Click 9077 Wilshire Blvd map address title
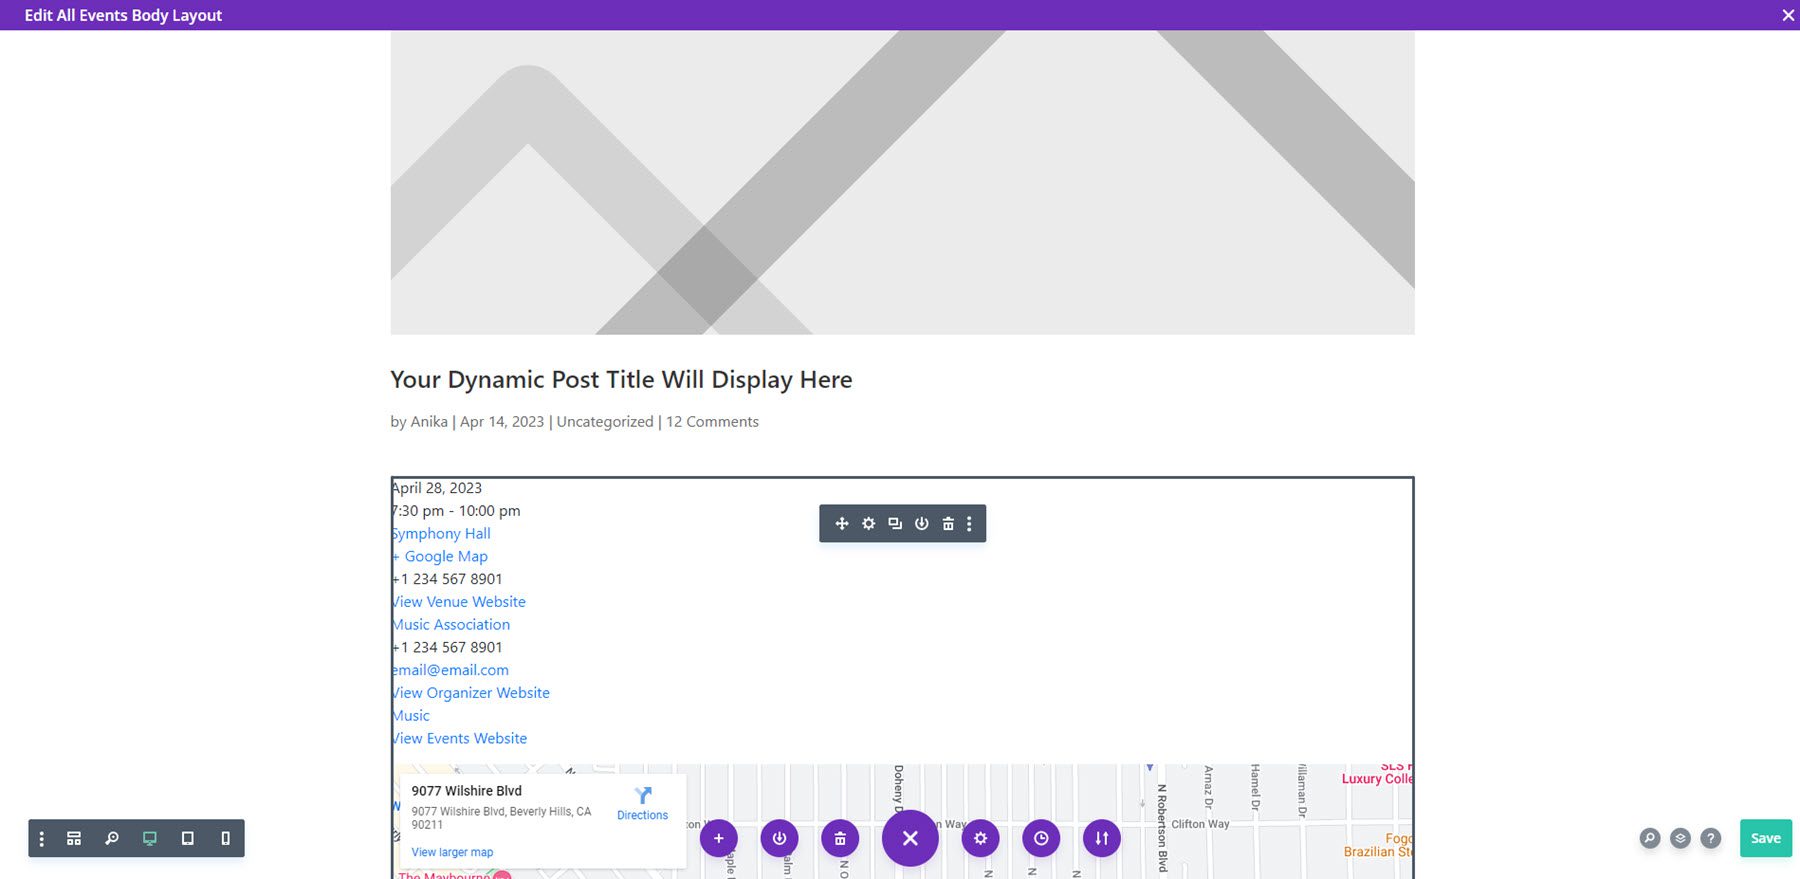This screenshot has height=879, width=1800. [466, 791]
